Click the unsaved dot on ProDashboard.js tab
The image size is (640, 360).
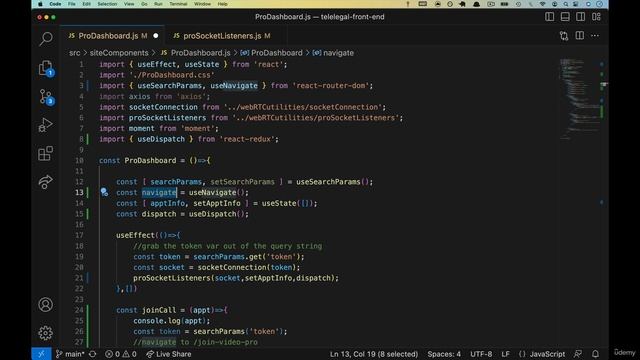click(x=156, y=36)
